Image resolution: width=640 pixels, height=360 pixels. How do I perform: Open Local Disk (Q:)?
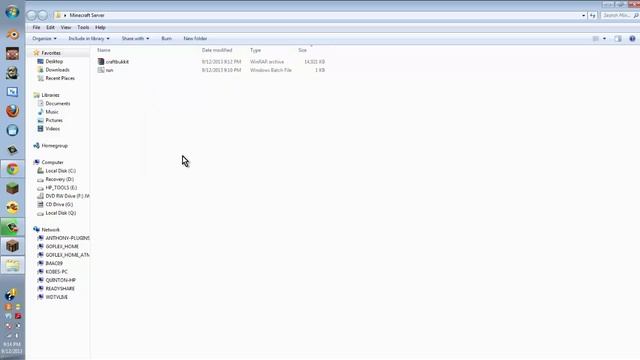60,213
